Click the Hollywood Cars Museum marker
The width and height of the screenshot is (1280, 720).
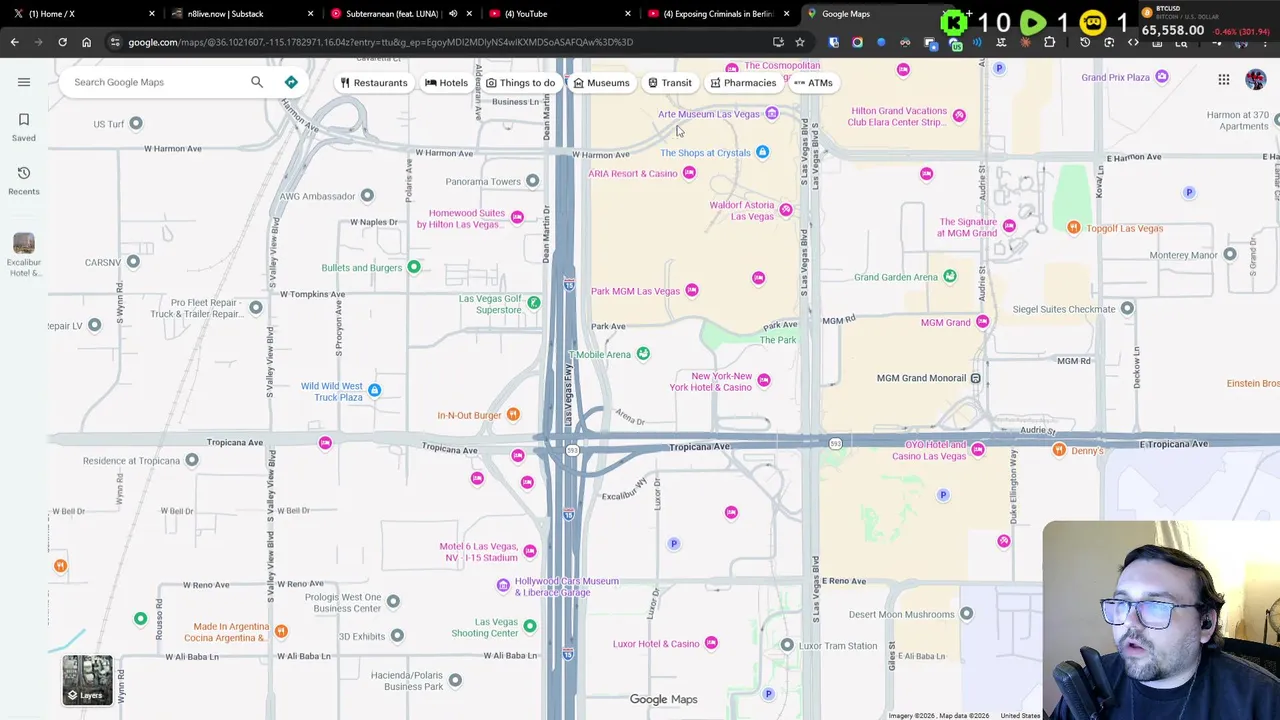[503, 585]
